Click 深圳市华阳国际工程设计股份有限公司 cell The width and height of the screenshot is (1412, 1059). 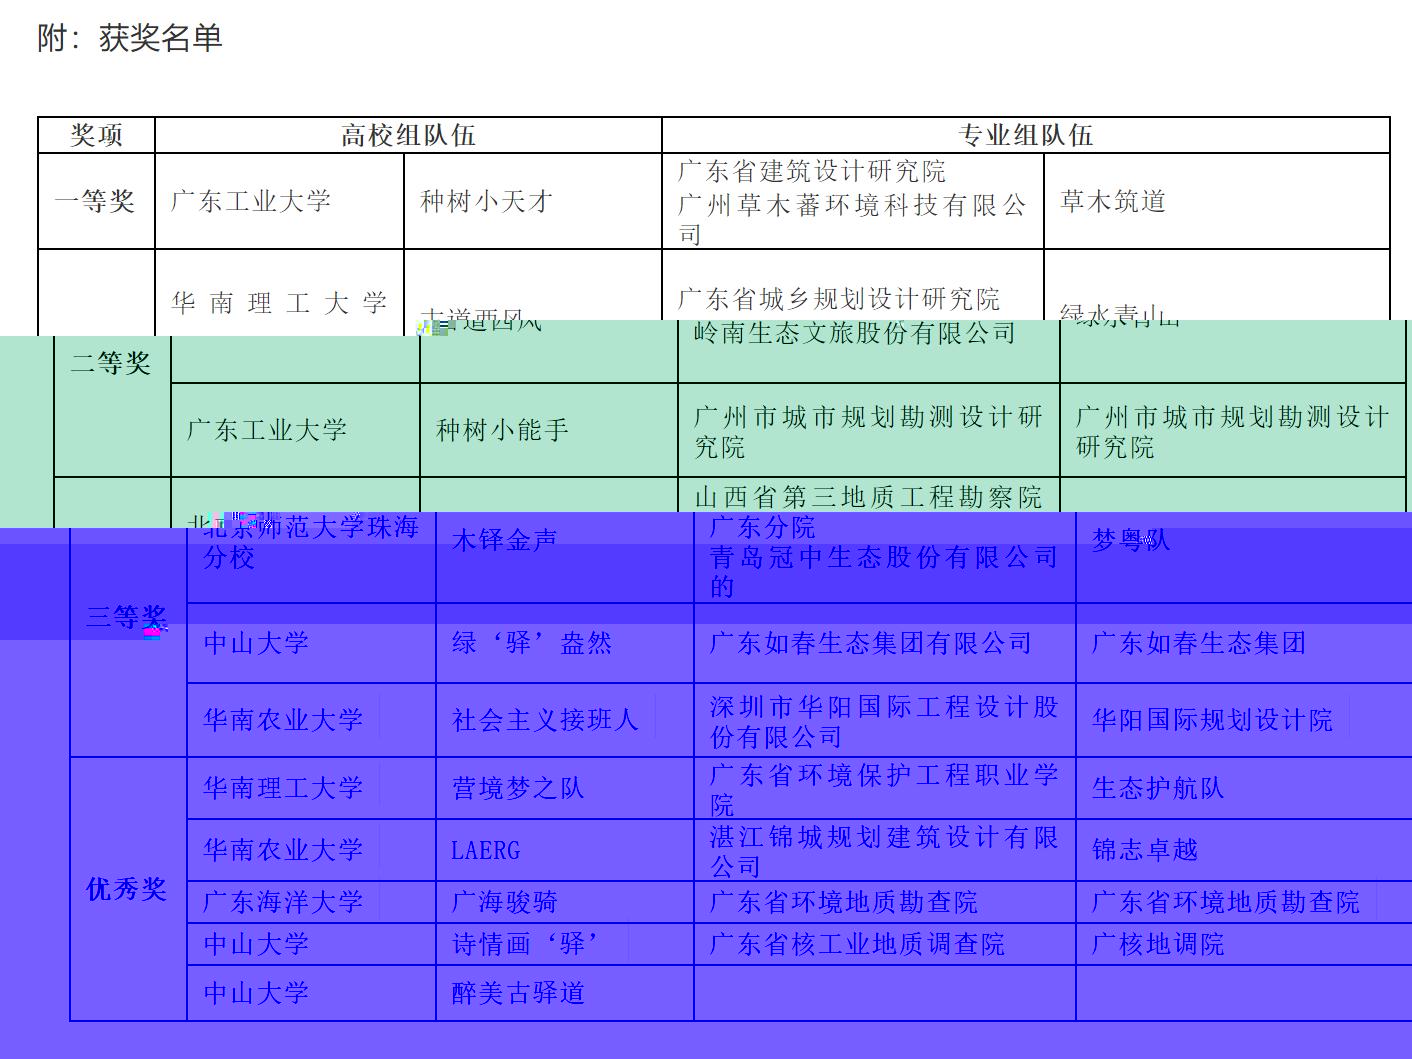tap(884, 722)
